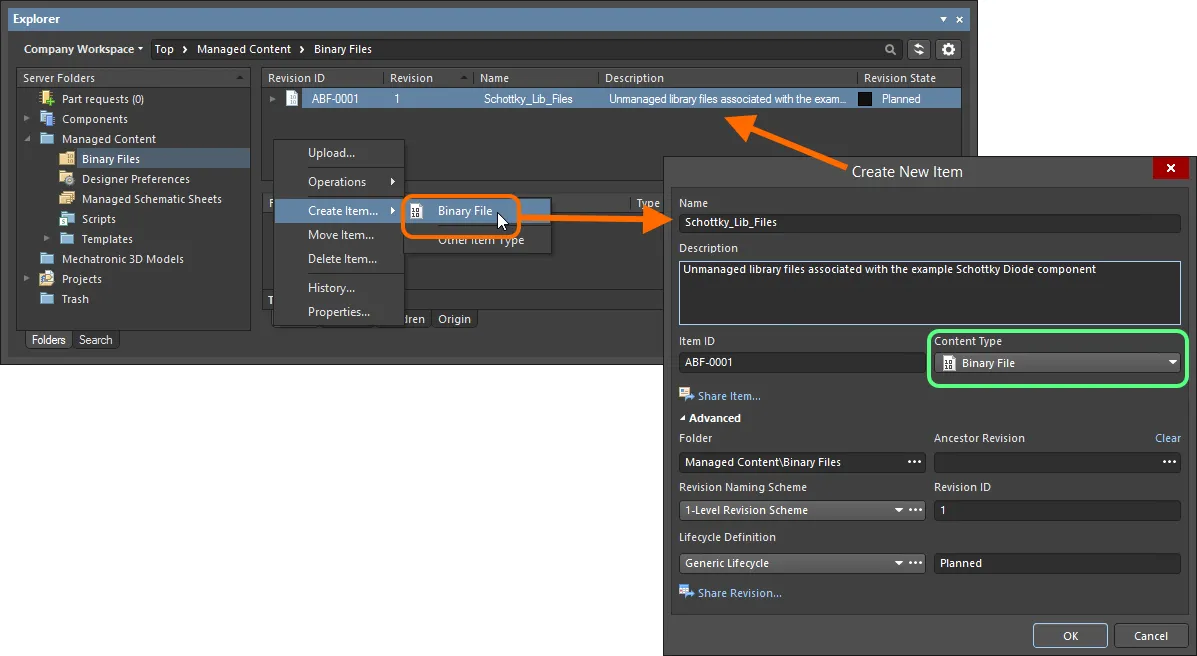This screenshot has width=1197, height=656.
Task: Select the Part requests icon in Server Folders
Action: [x=45, y=99]
